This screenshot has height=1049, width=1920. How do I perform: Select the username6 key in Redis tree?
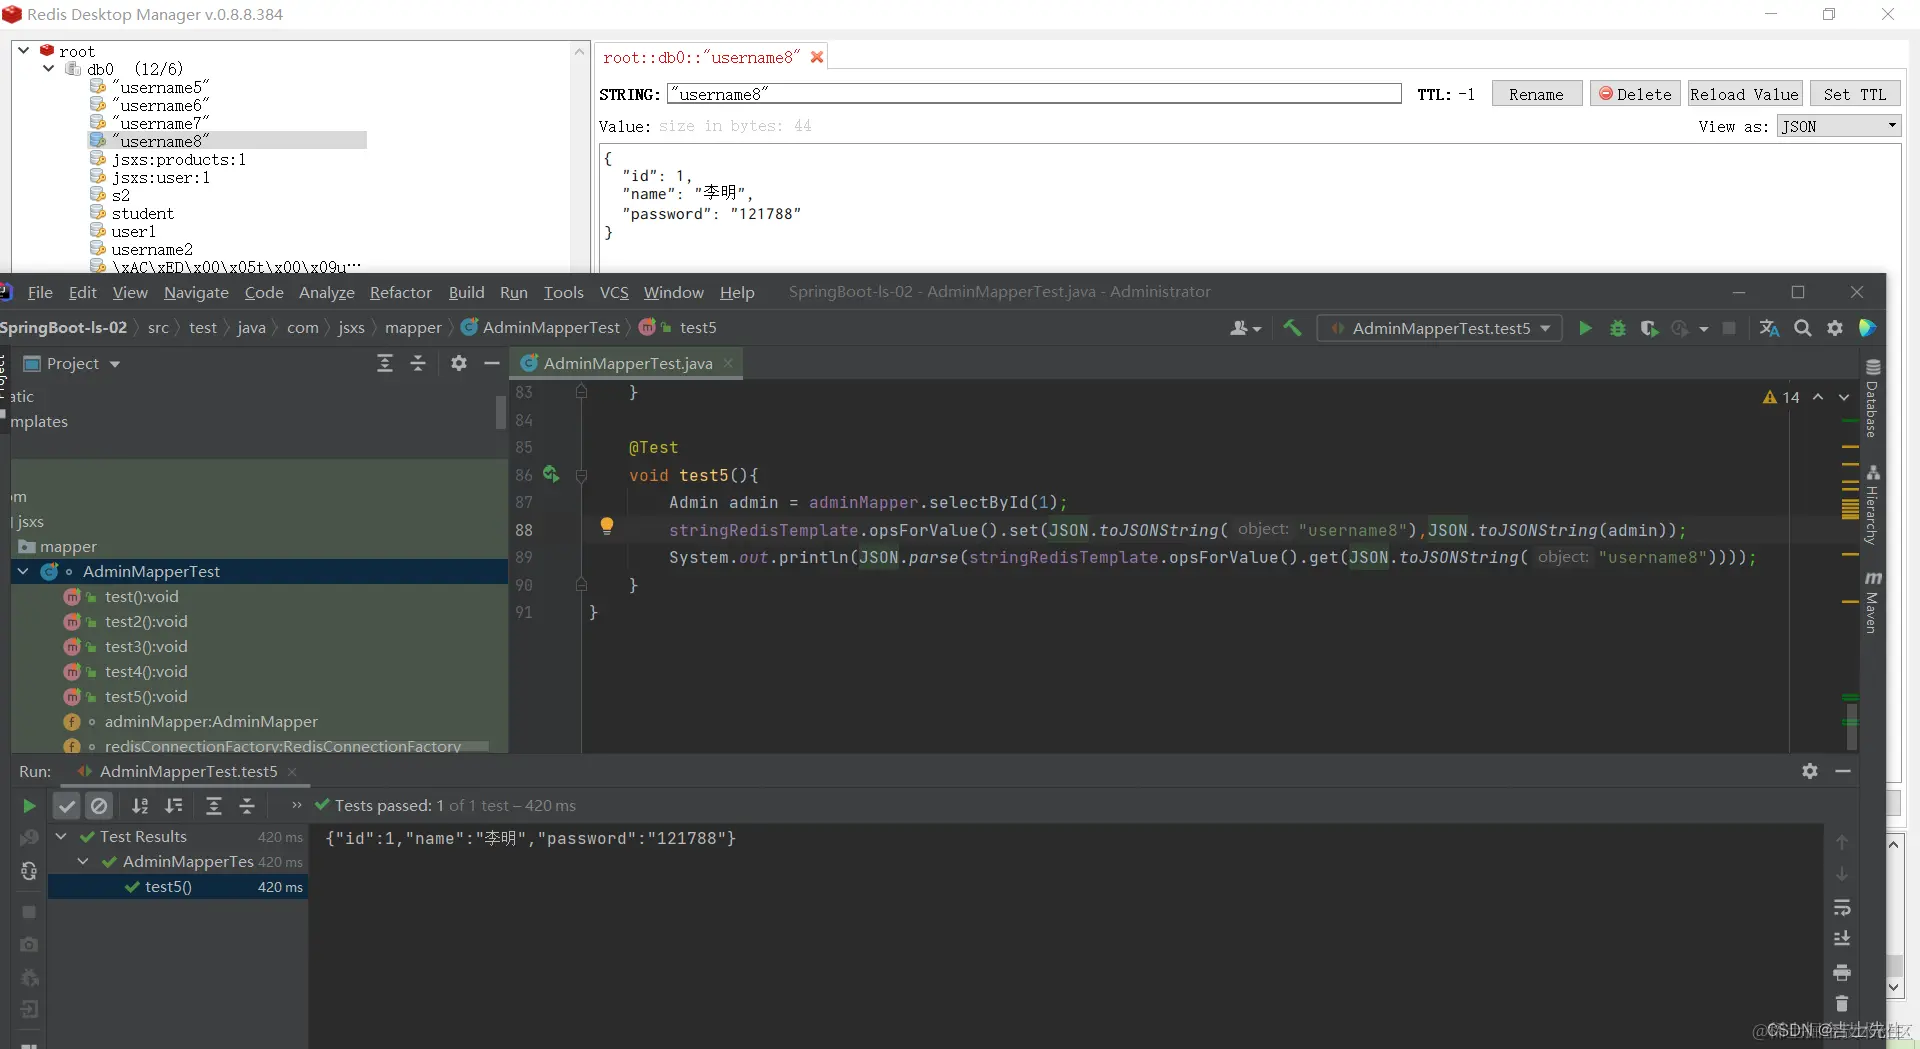pos(160,105)
